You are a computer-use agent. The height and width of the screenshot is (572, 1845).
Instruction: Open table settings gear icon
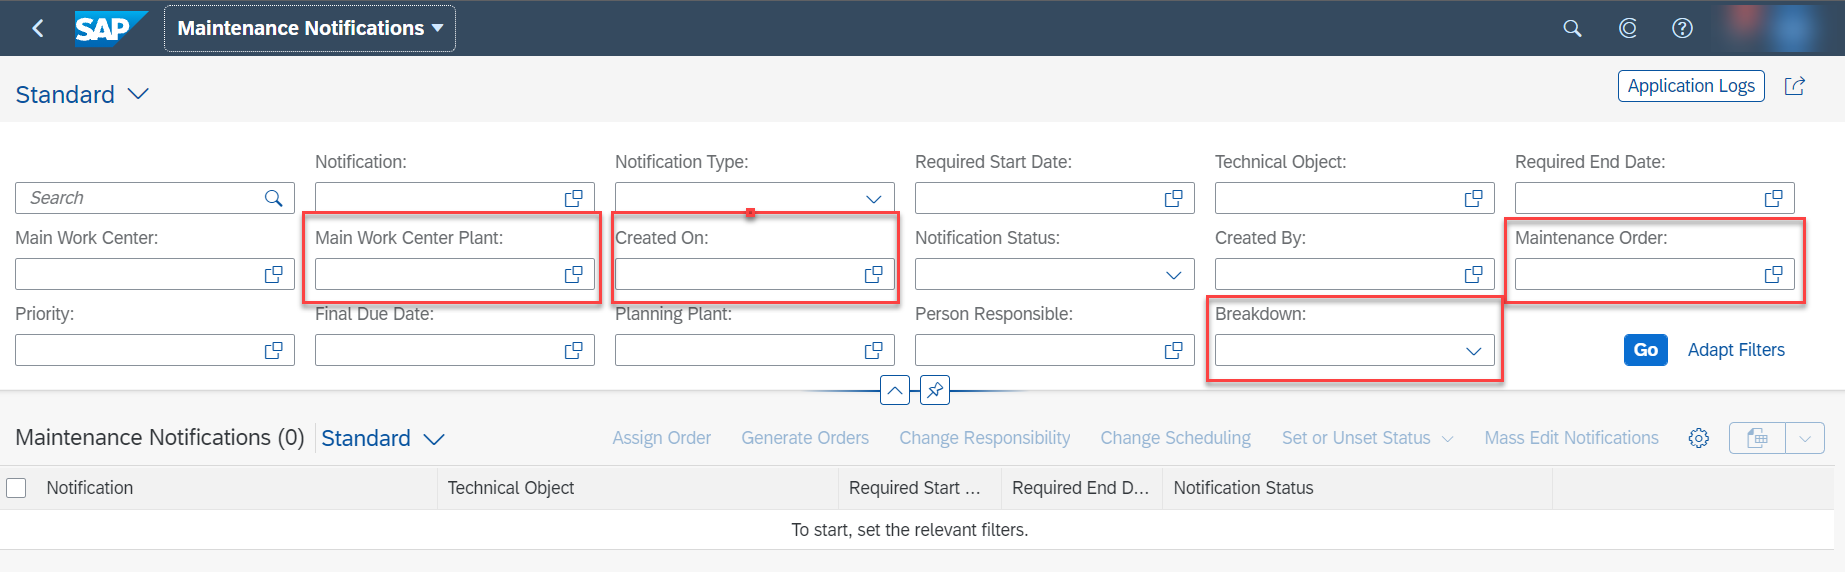pyautogui.click(x=1699, y=438)
